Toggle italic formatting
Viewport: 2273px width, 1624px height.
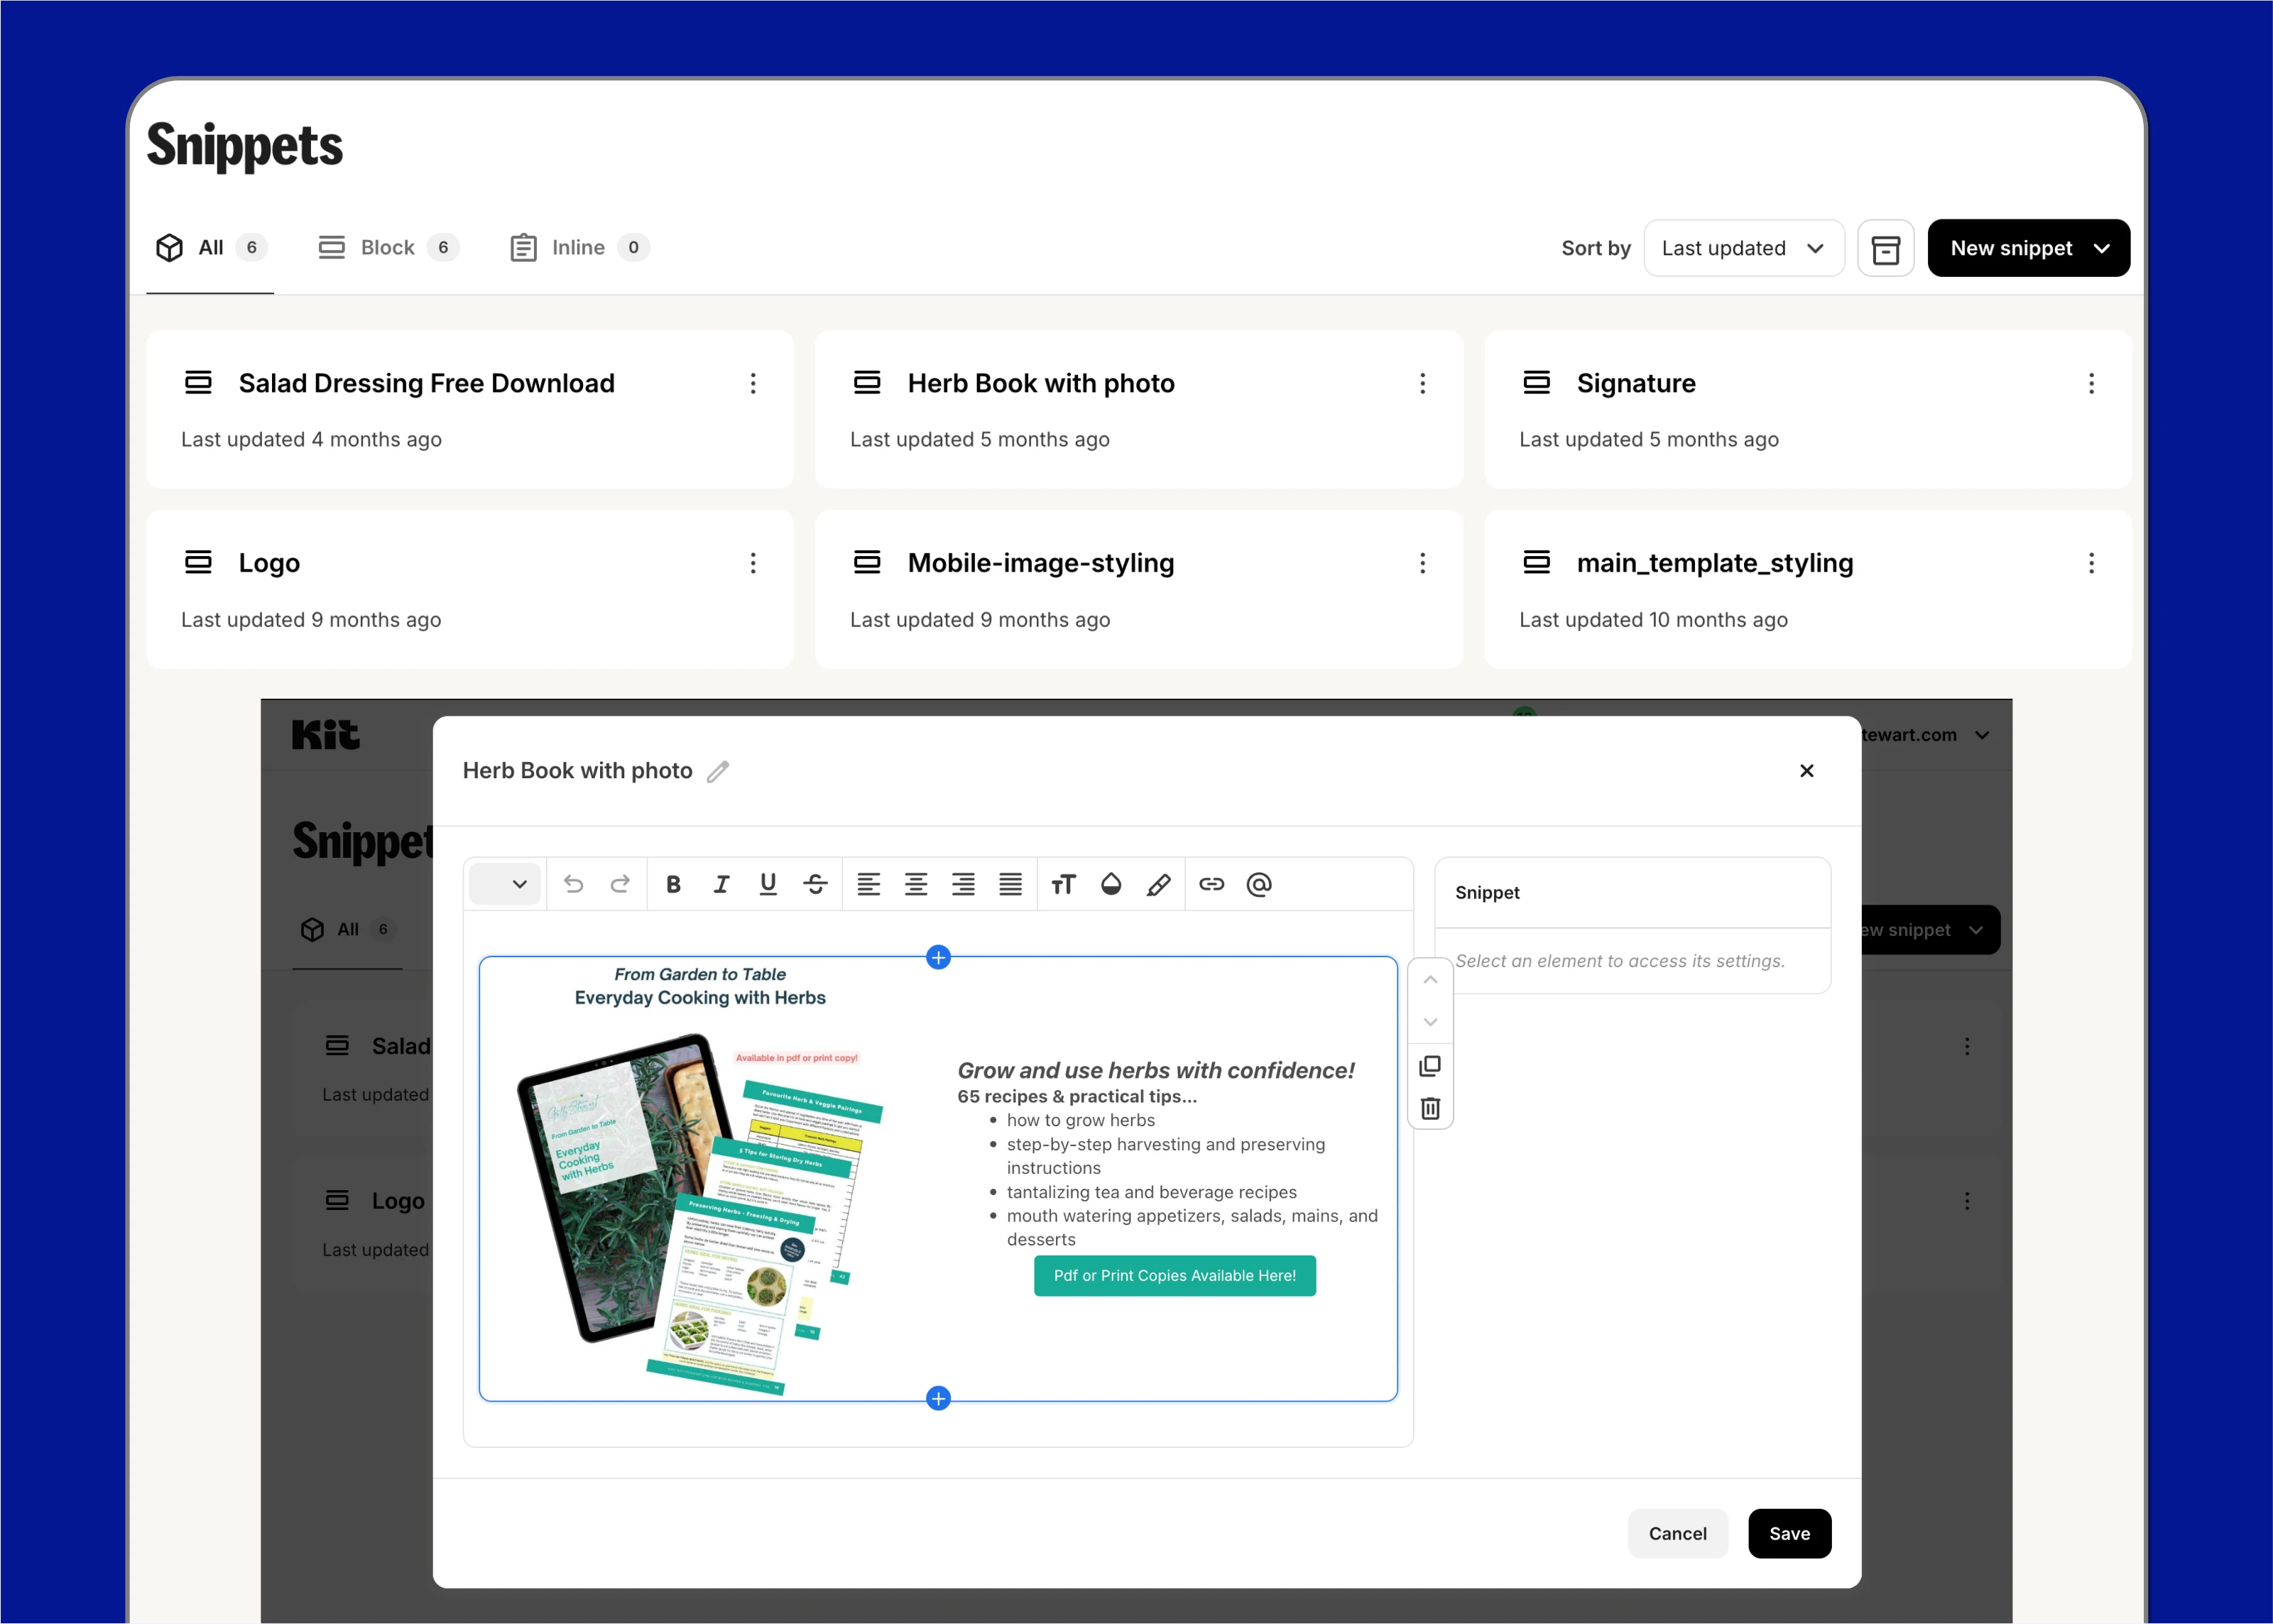coord(721,884)
